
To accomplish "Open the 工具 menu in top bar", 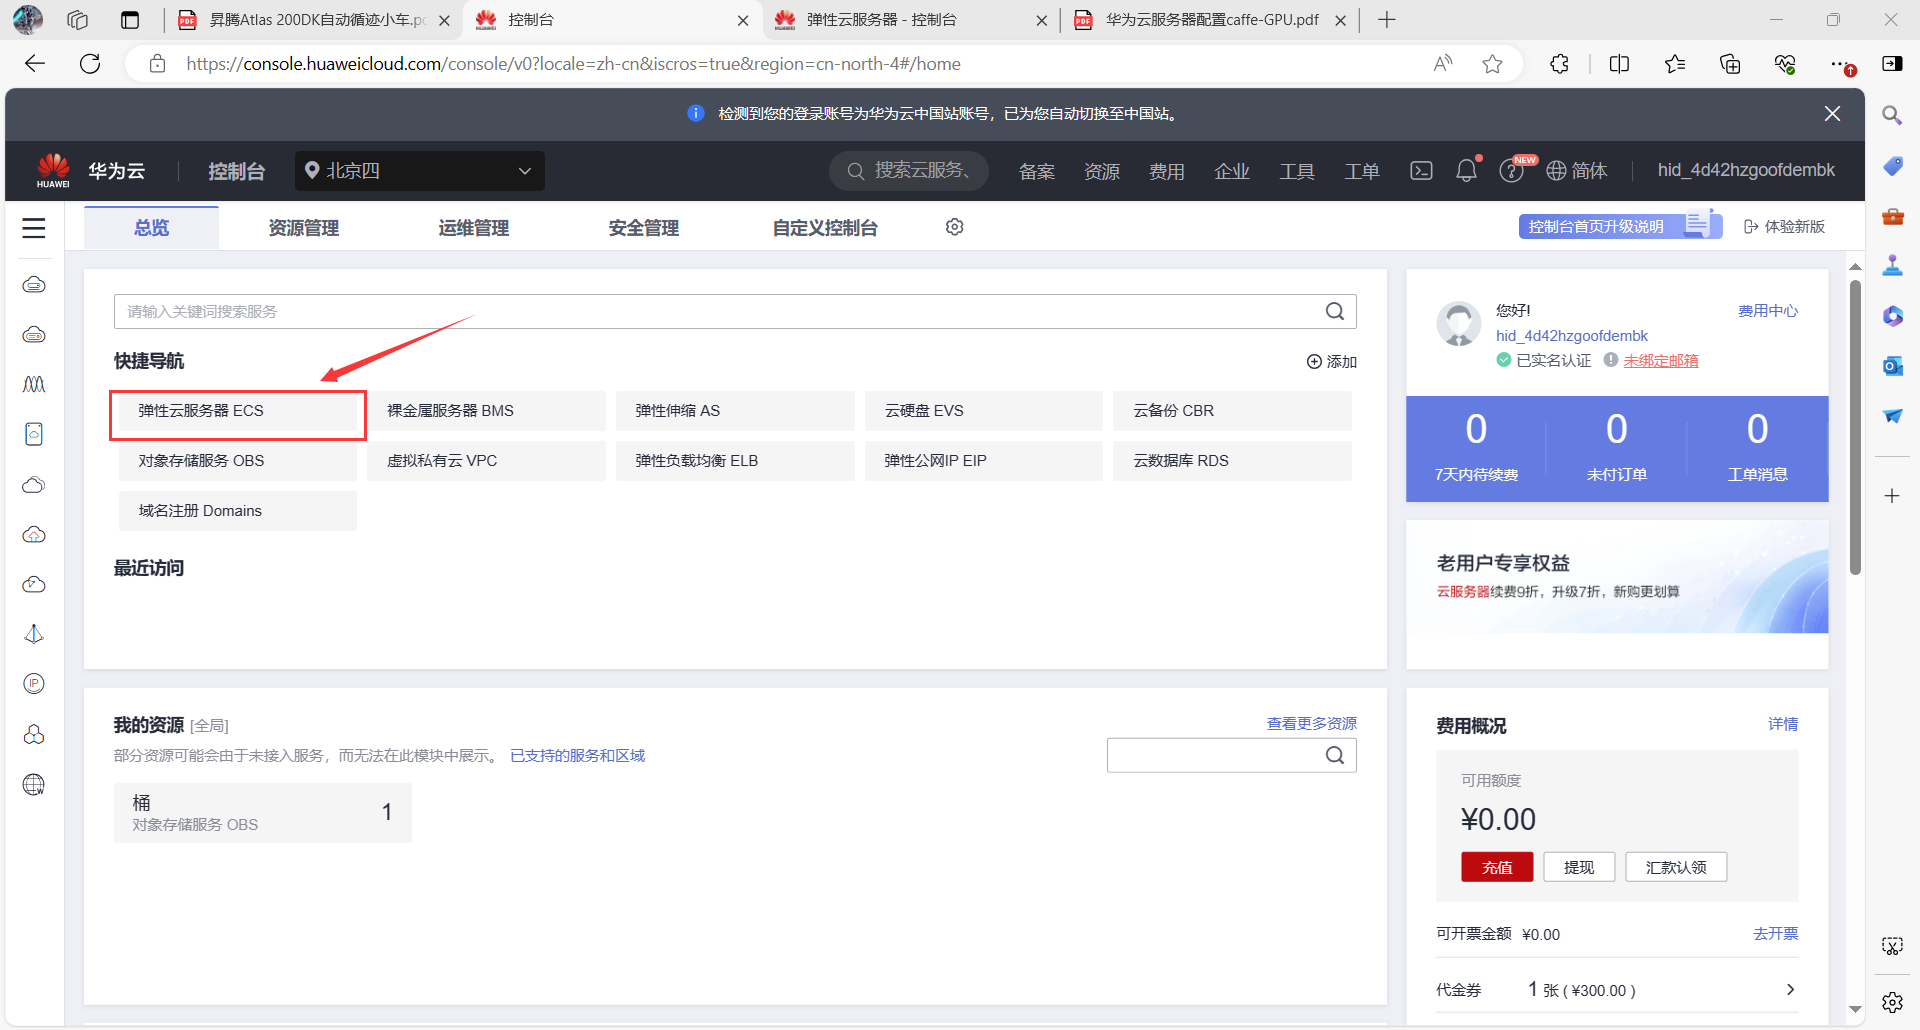I will (1297, 171).
